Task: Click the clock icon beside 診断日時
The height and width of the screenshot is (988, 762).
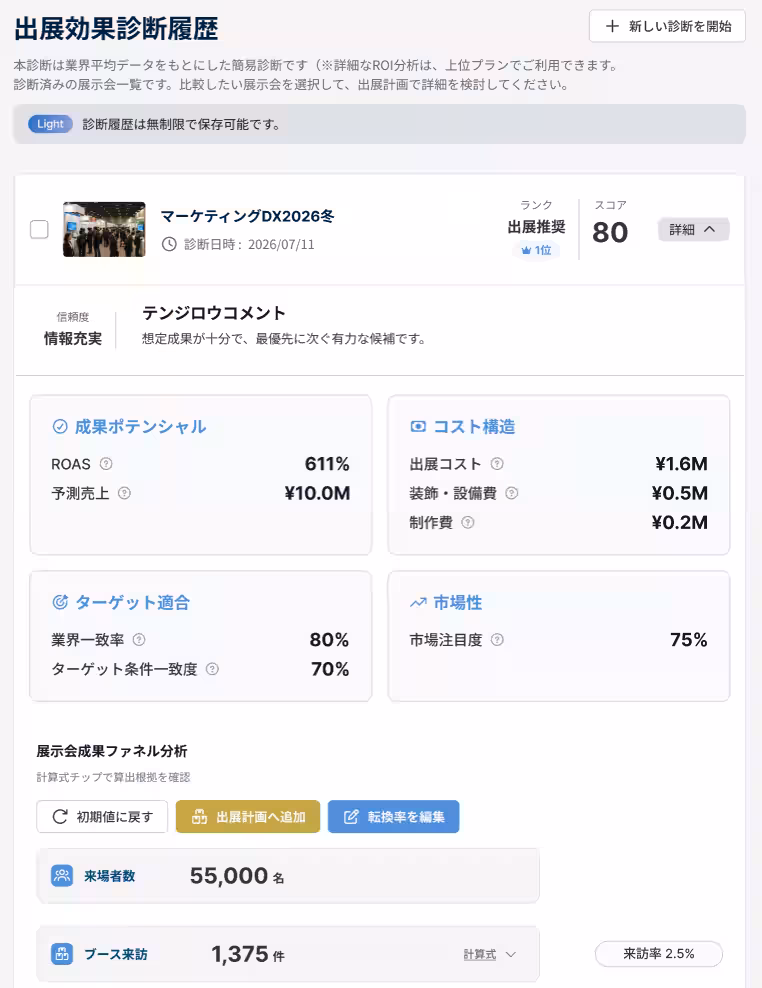Action: 169,244
